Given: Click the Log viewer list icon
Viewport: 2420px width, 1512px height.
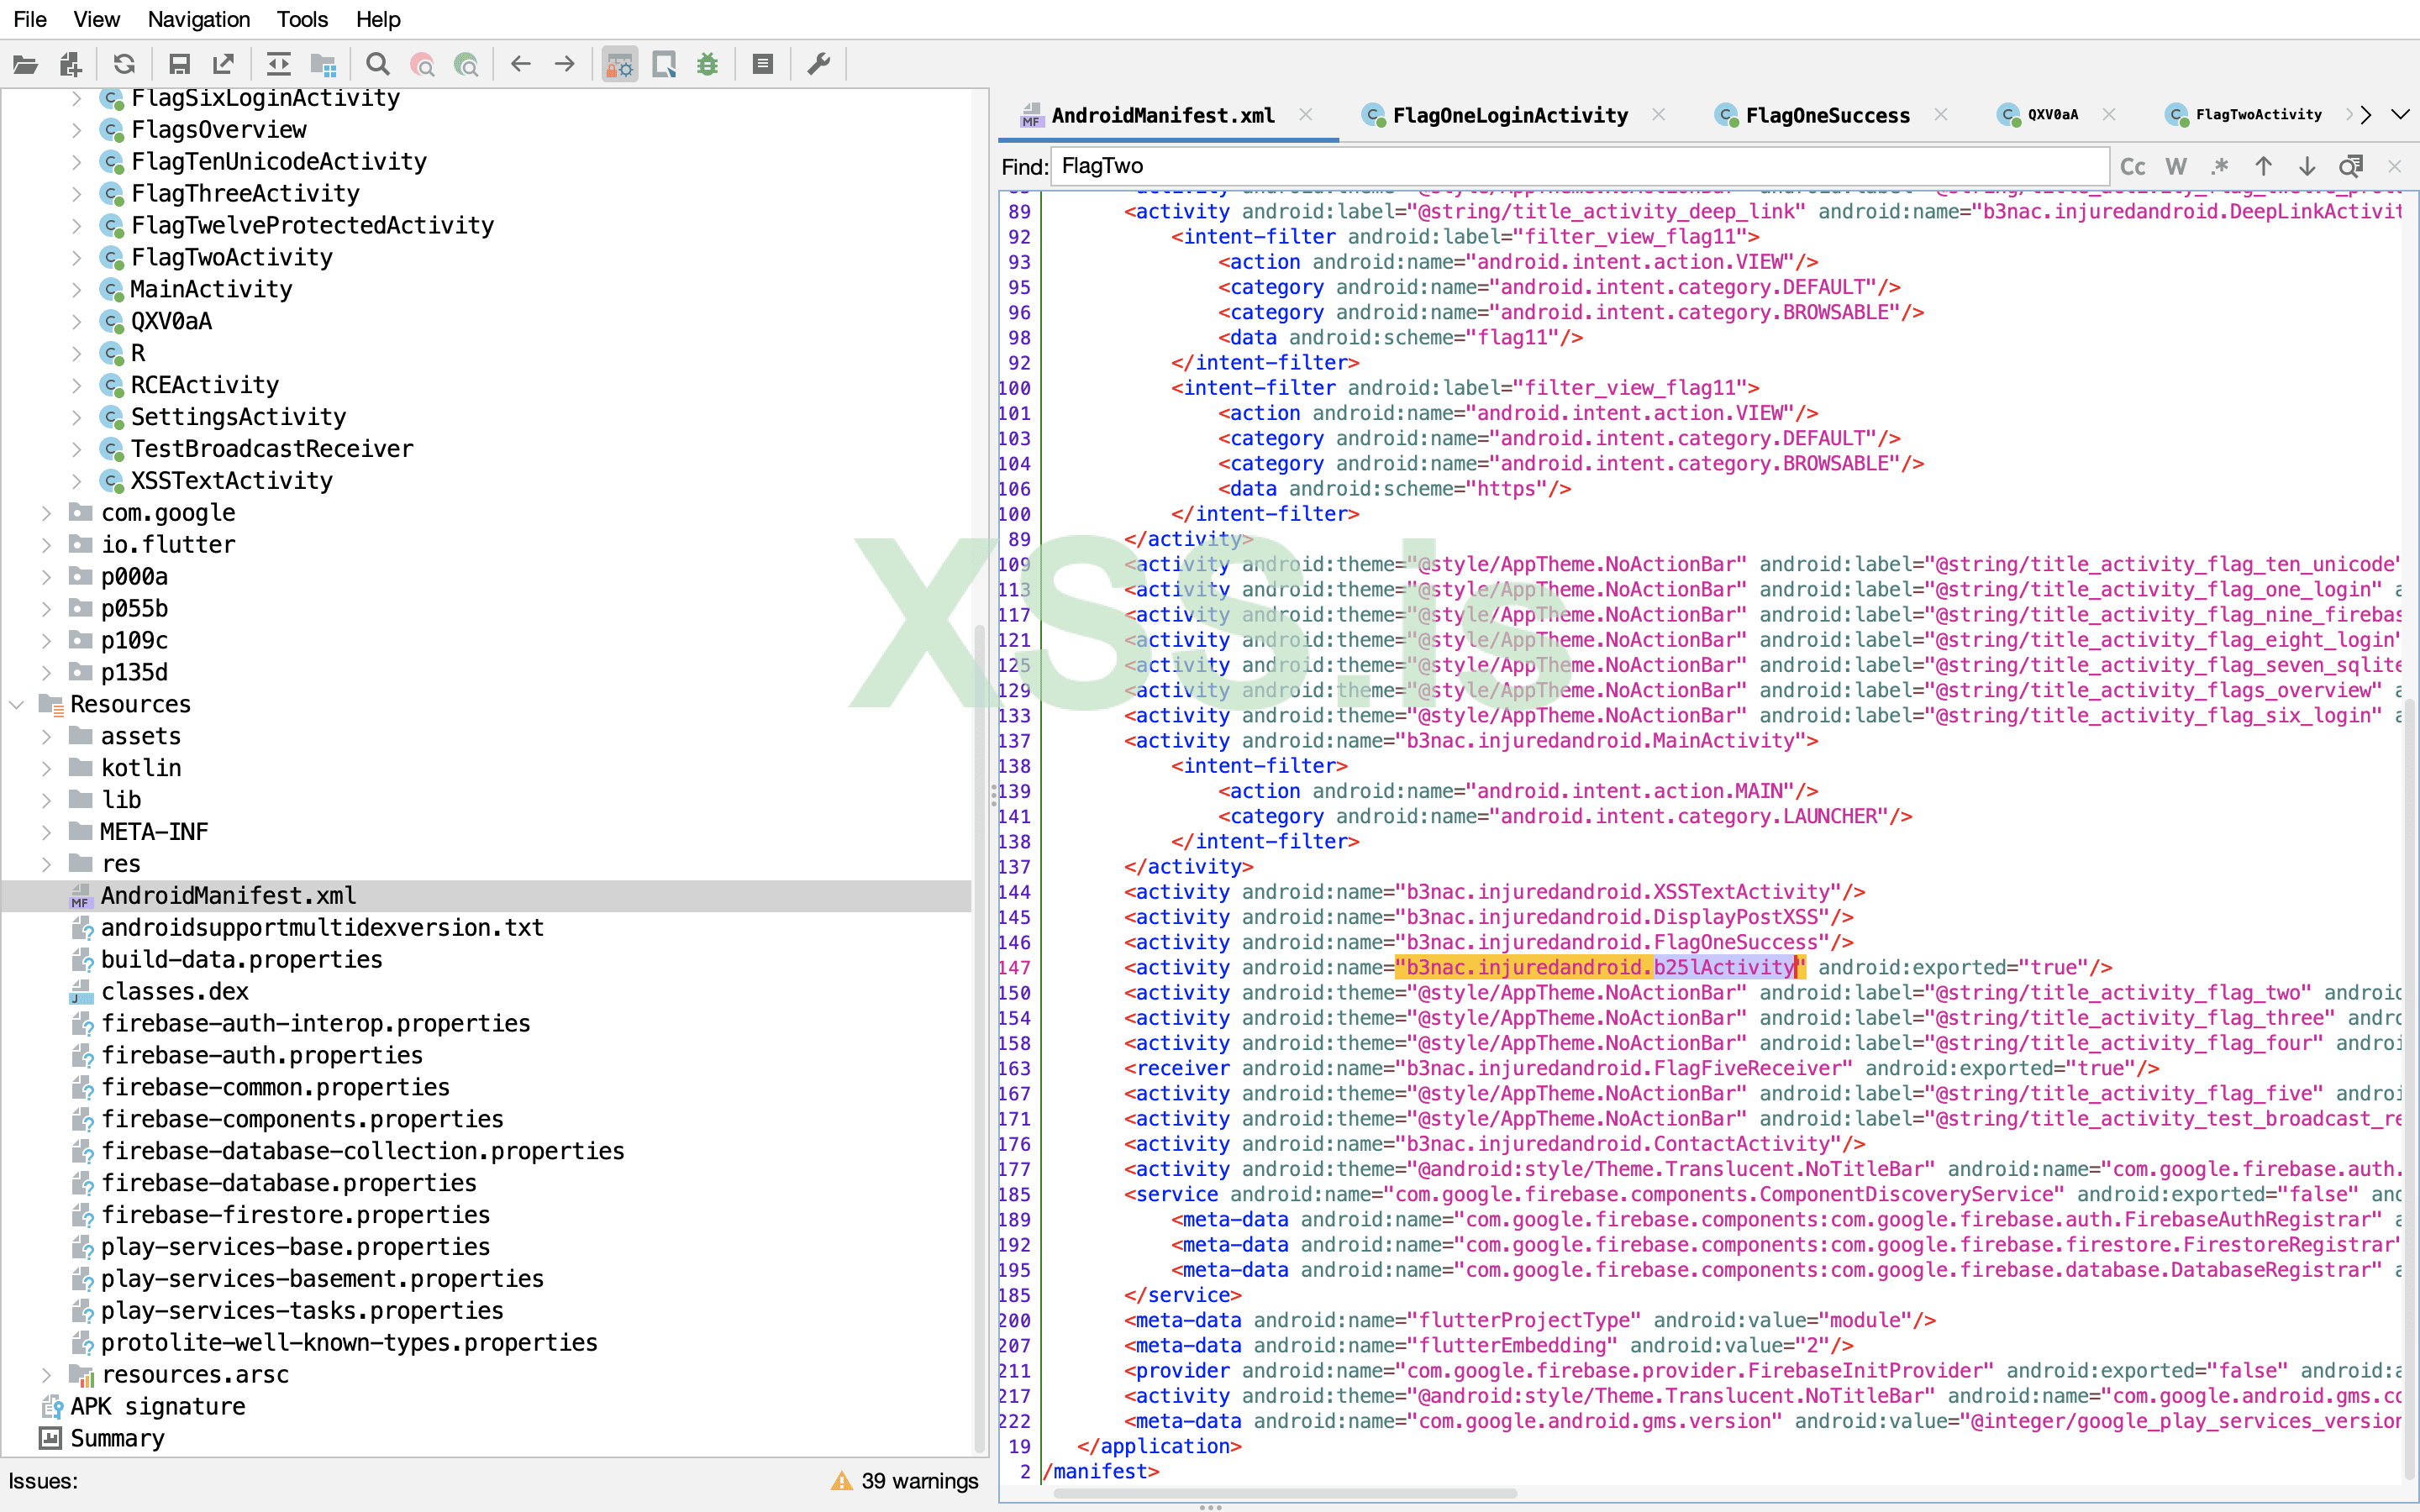Looking at the screenshot, I should 763,65.
